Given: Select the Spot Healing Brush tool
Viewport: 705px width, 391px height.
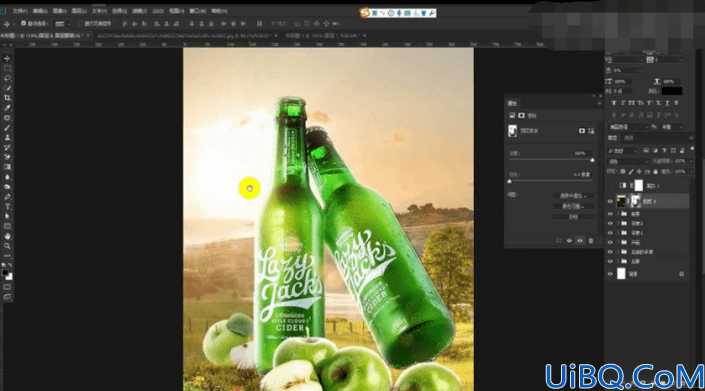Looking at the screenshot, I should coord(7,118).
